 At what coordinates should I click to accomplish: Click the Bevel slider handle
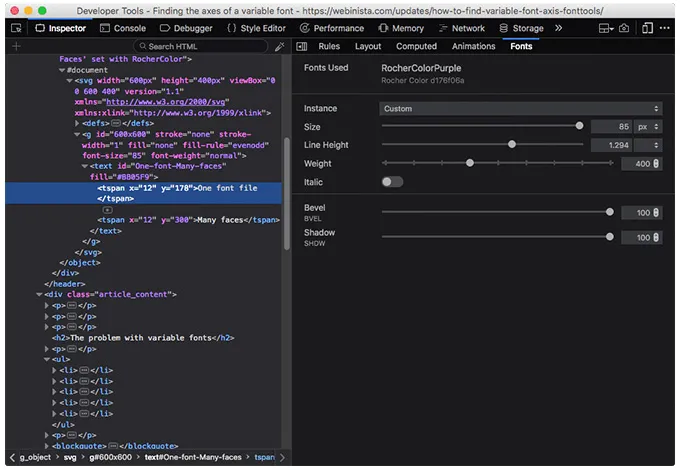tap(610, 211)
